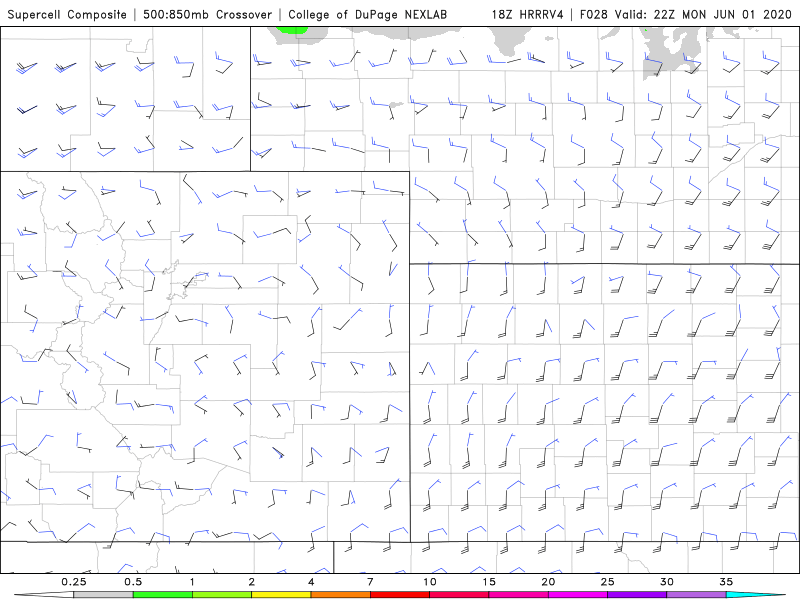Viewport: 800px width, 600px height.
Task: Click the '30' legend label
Action: (x=667, y=582)
